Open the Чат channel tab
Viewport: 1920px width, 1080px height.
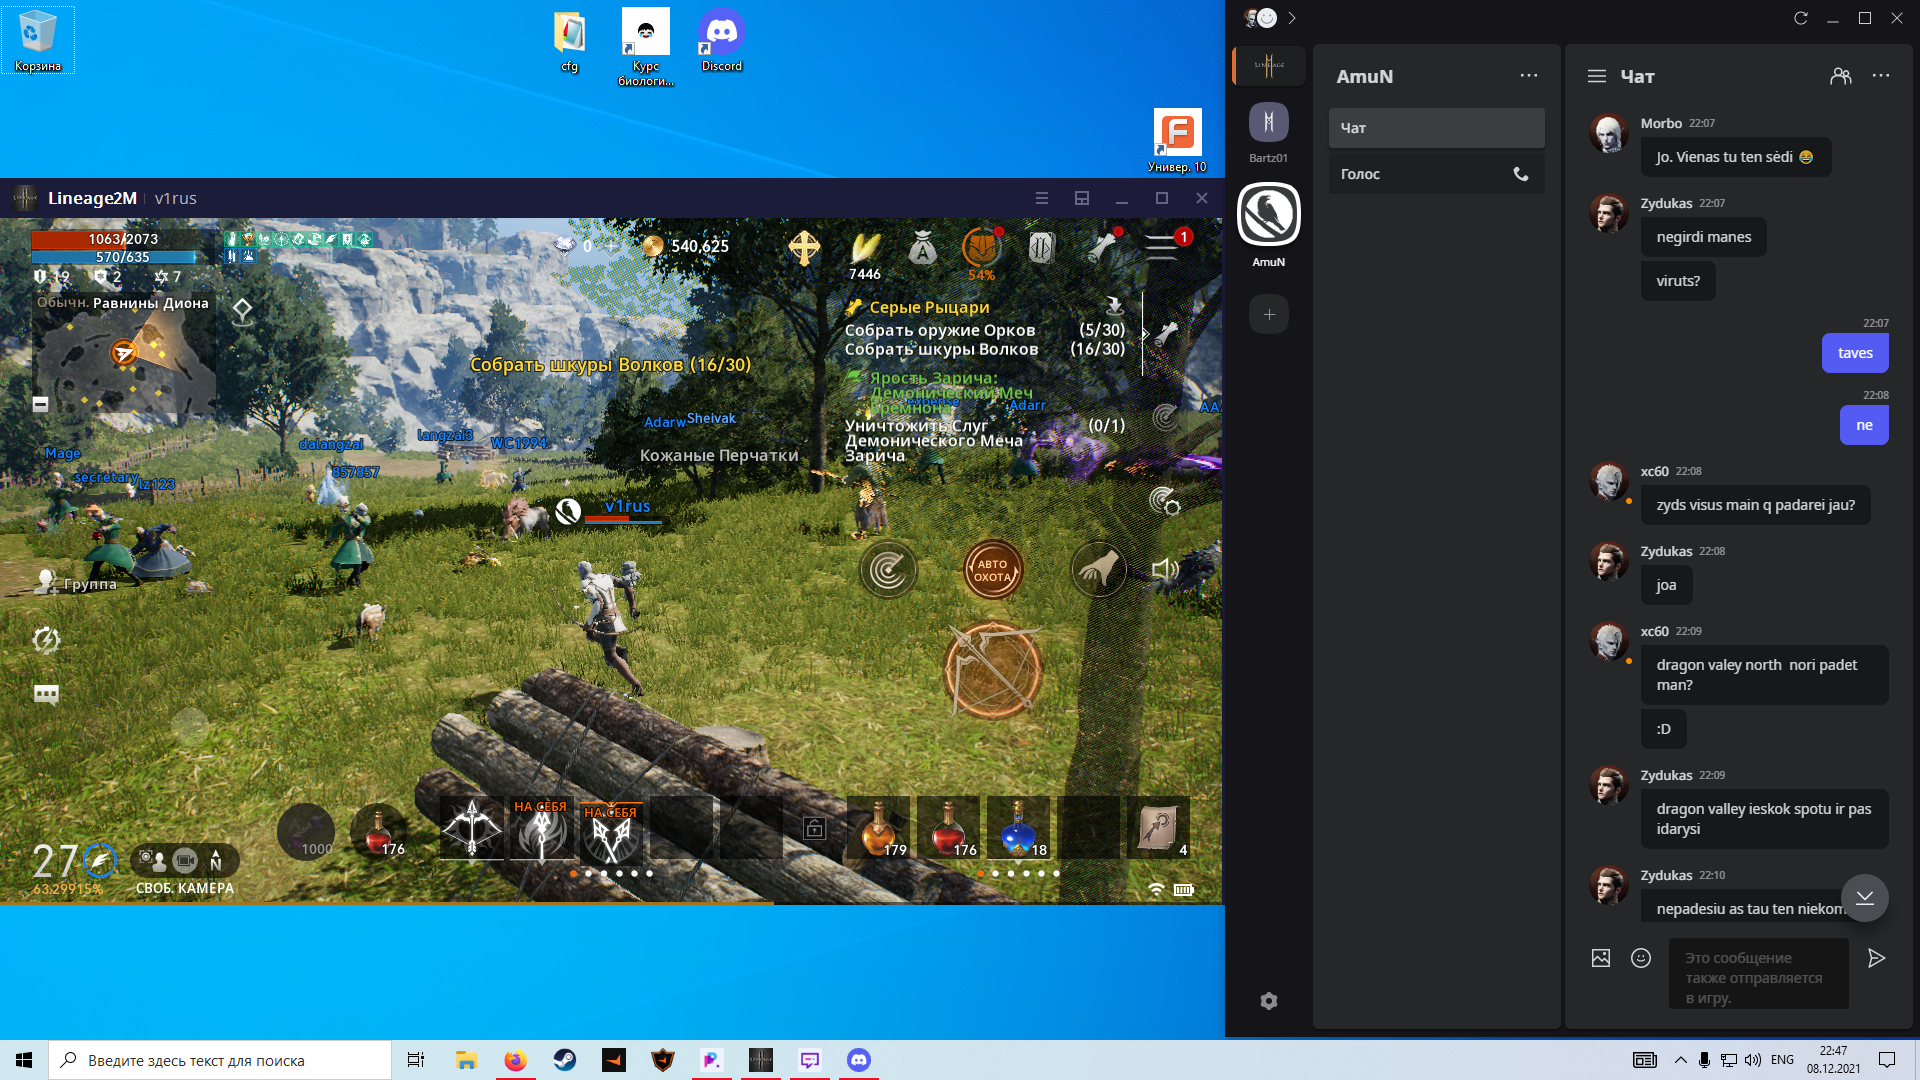click(1436, 128)
